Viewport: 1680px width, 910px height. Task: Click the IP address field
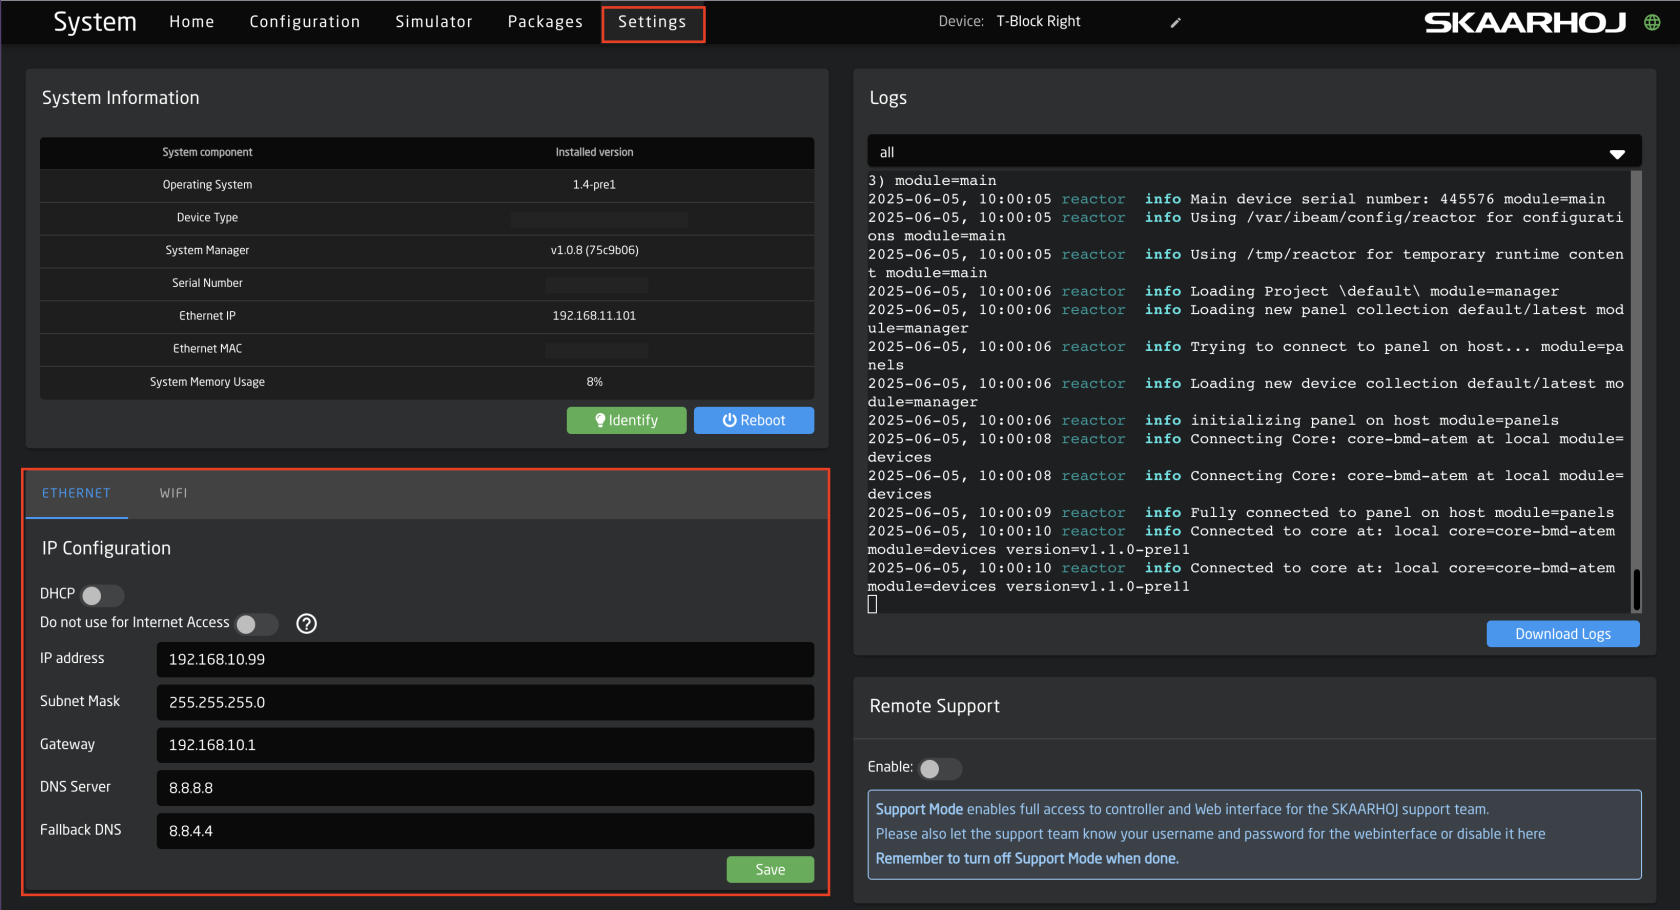(485, 660)
